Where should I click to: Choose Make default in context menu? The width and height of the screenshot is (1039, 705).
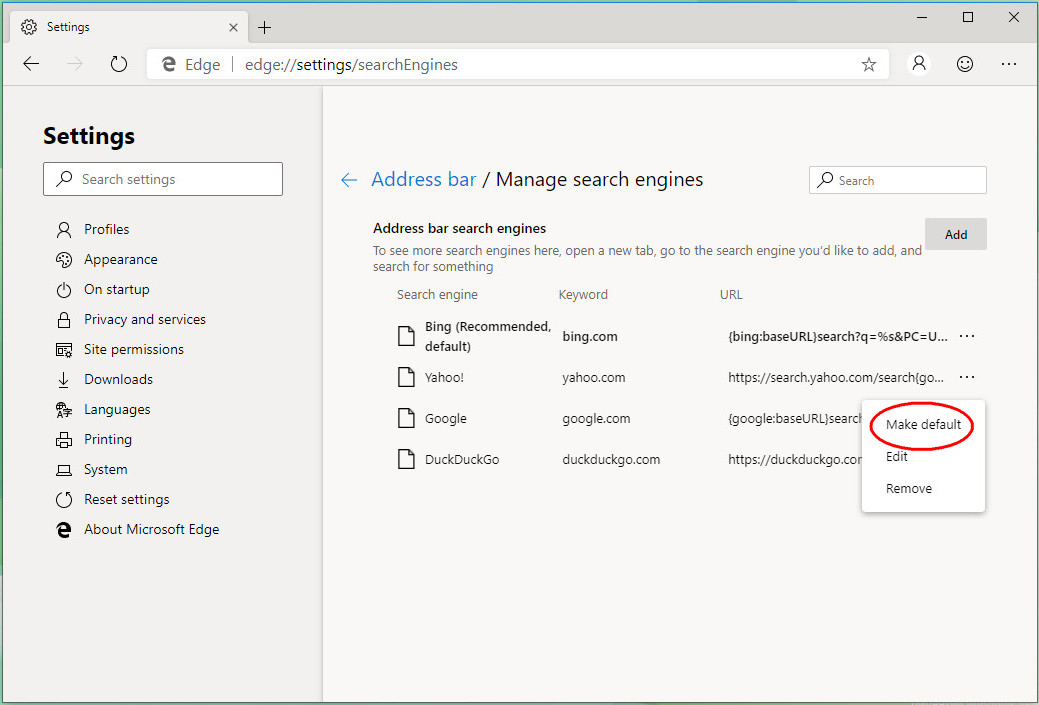coord(923,425)
